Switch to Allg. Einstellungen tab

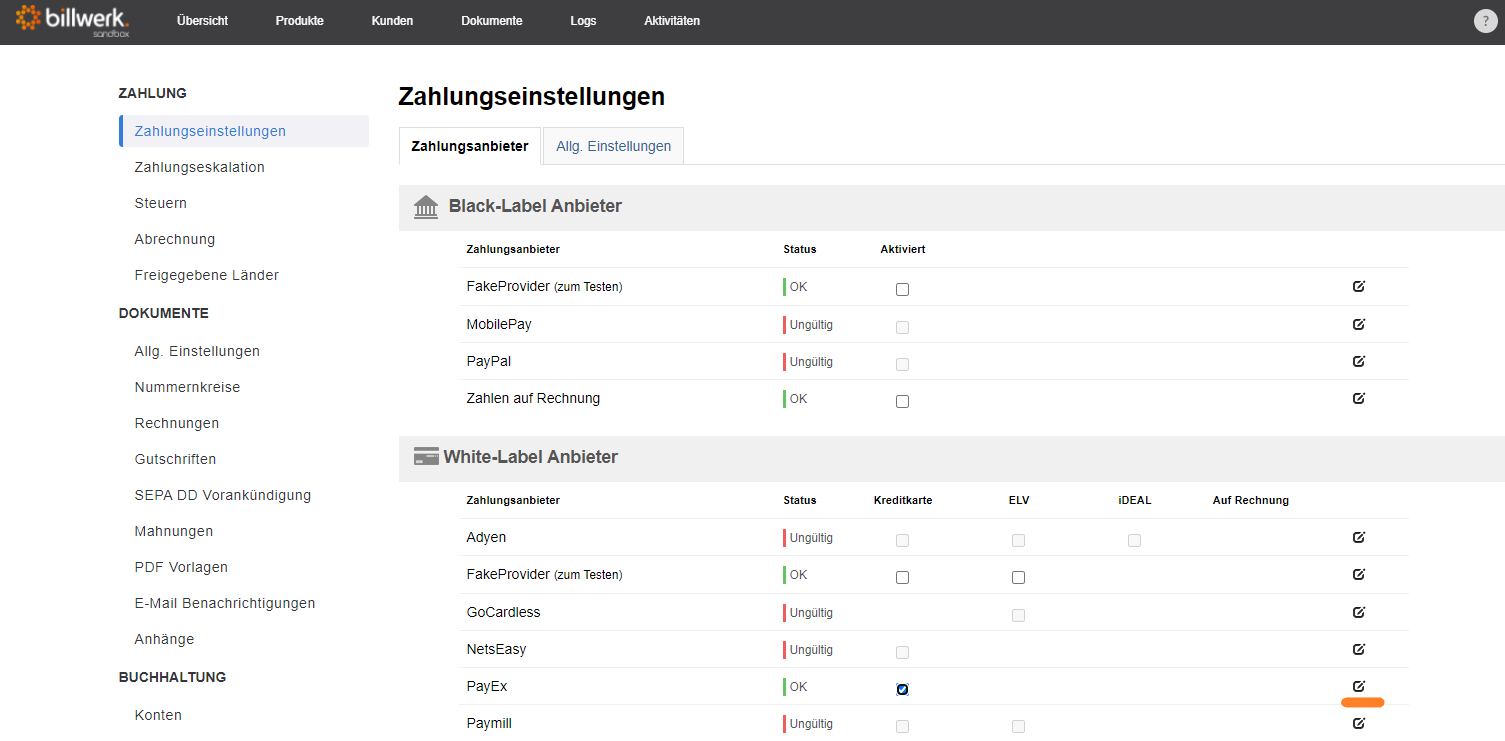[x=613, y=146]
